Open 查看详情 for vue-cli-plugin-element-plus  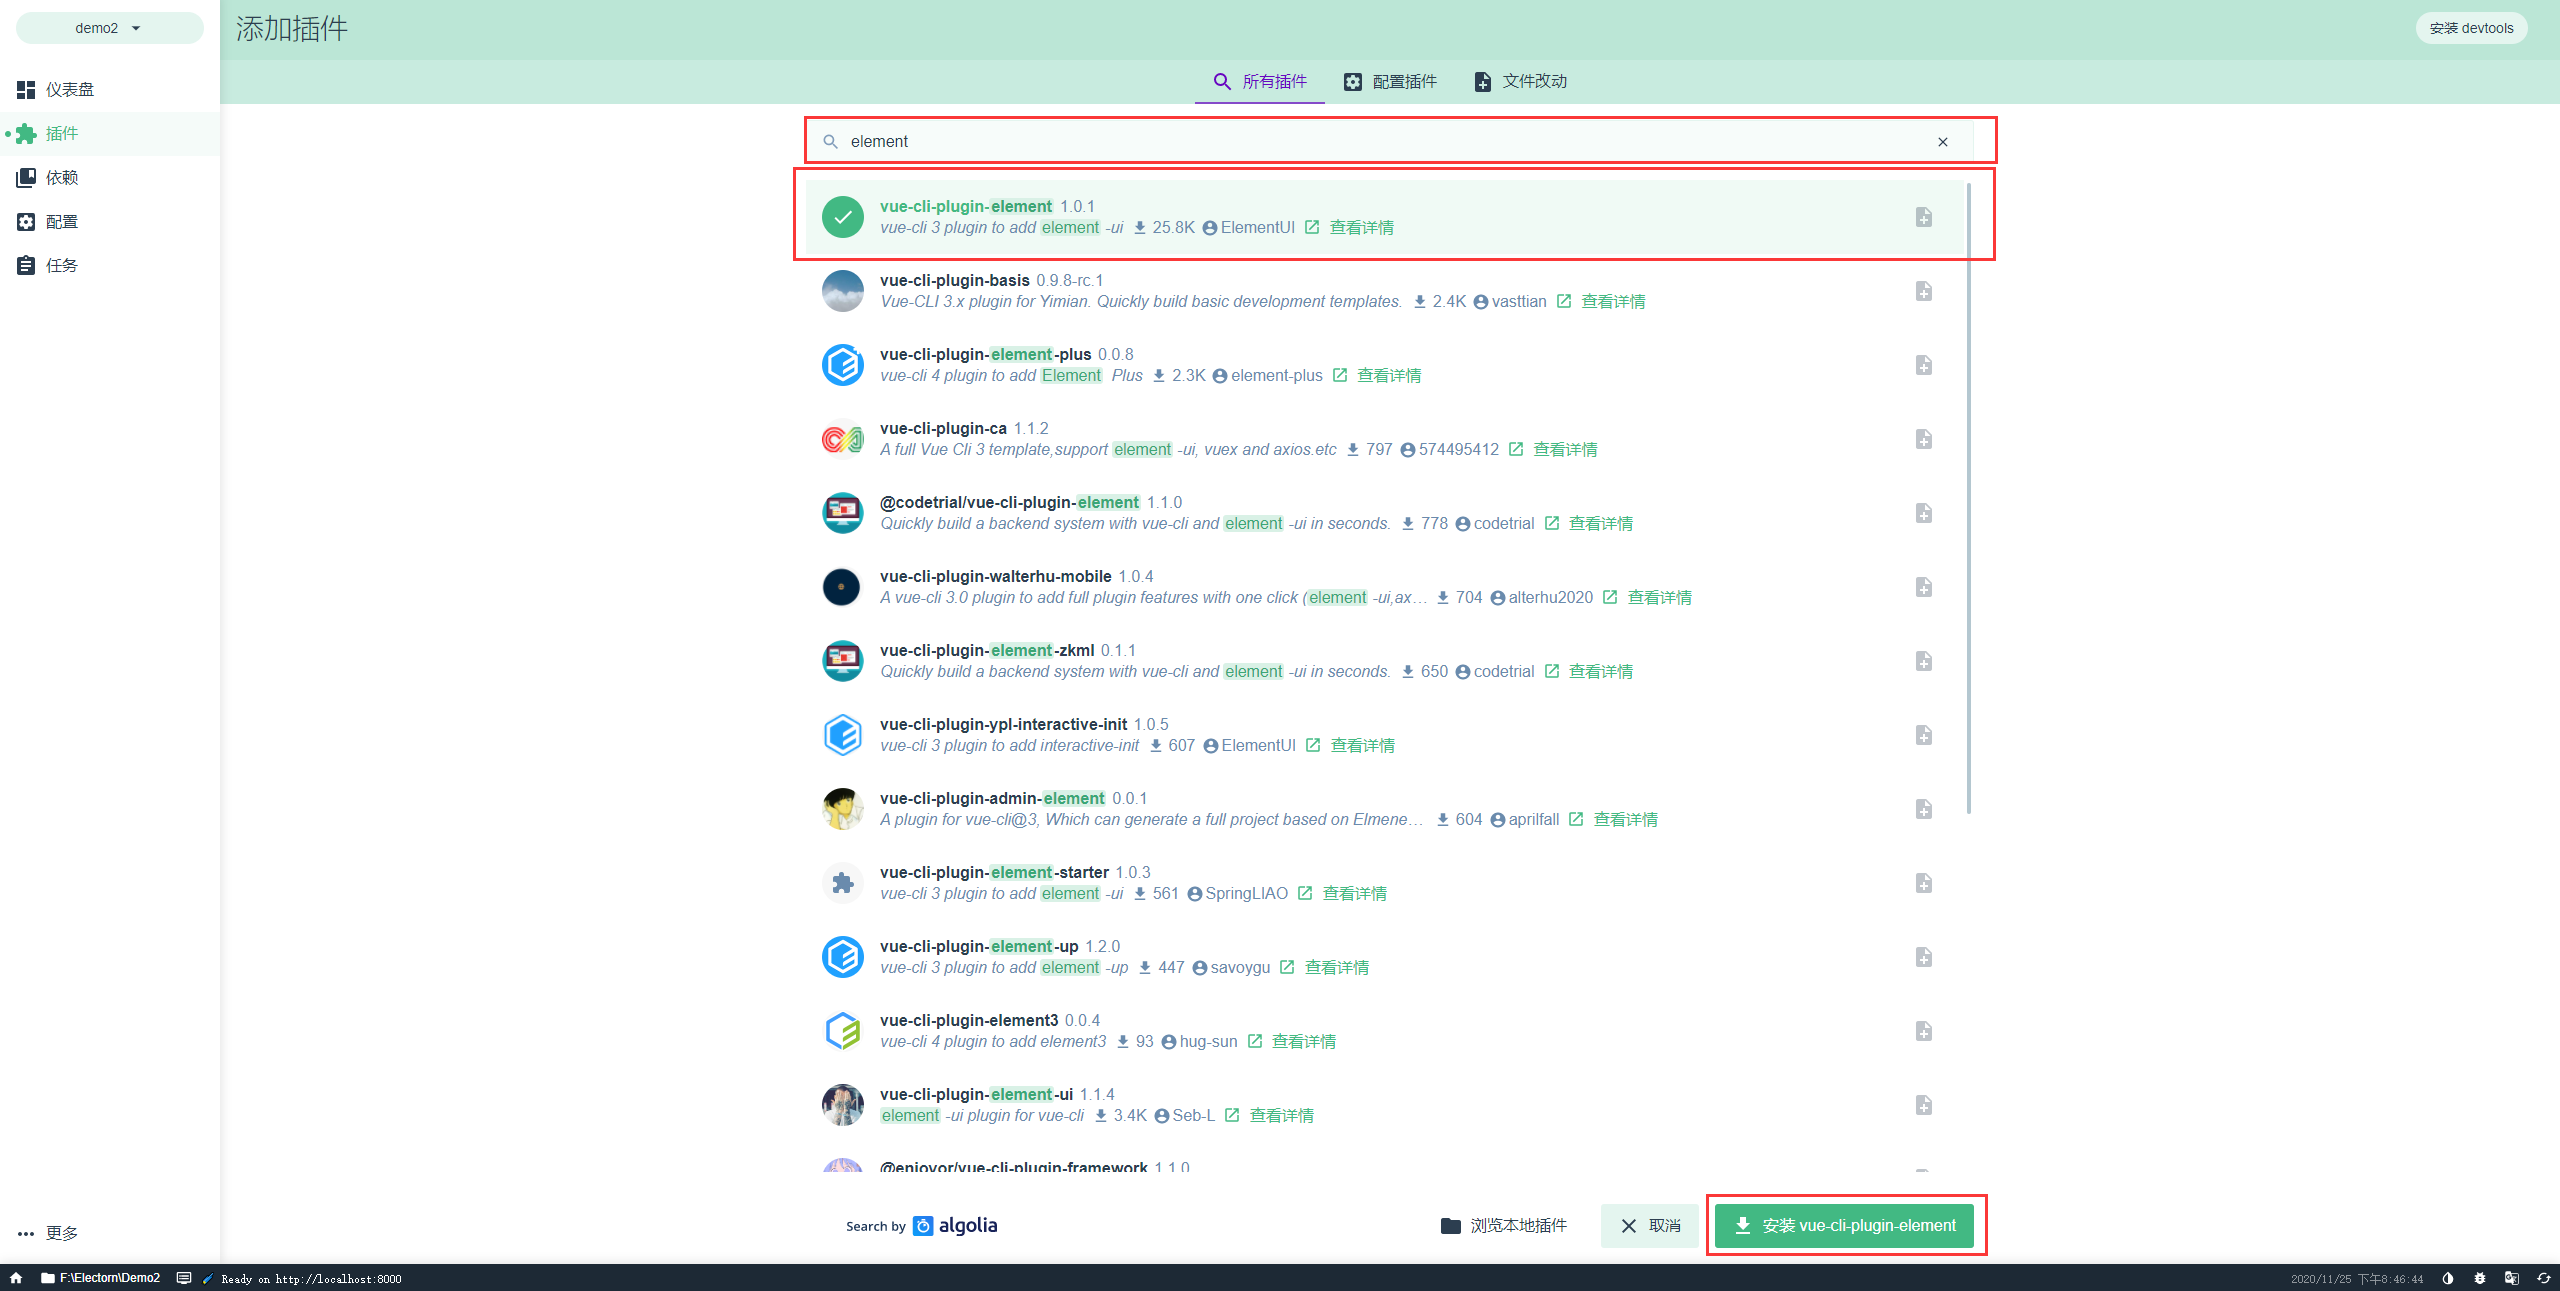point(1389,376)
